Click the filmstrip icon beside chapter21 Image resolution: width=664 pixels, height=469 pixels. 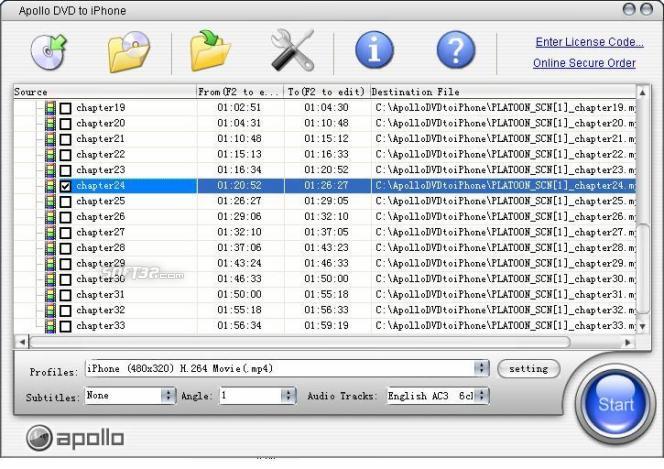(x=50, y=139)
